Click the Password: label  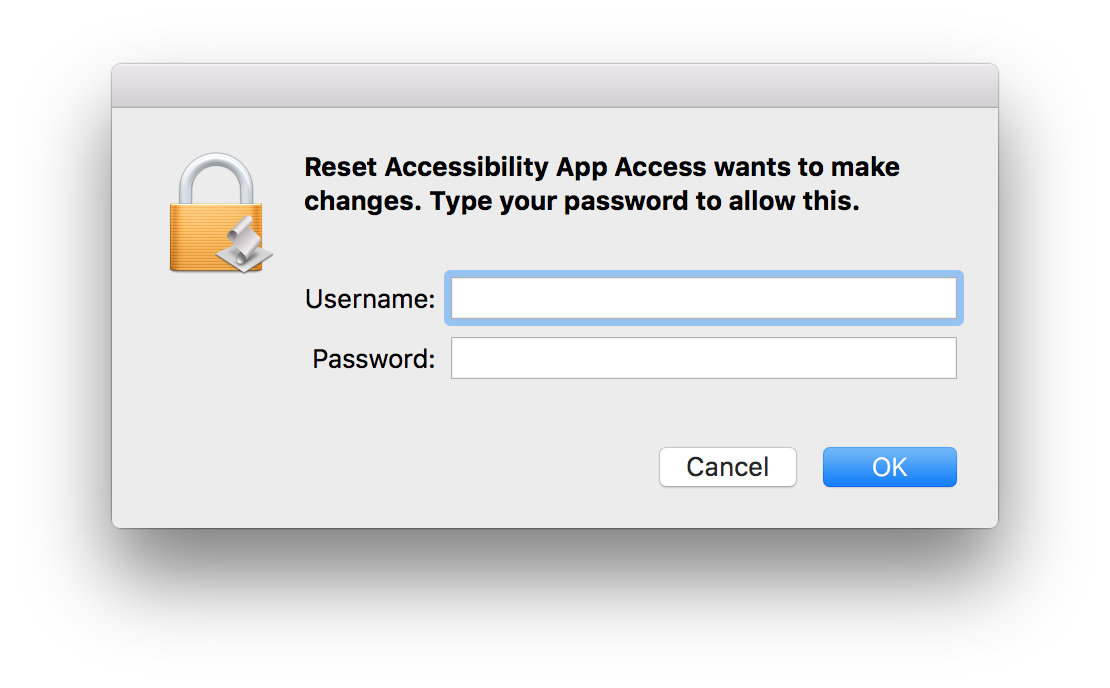[x=373, y=359]
